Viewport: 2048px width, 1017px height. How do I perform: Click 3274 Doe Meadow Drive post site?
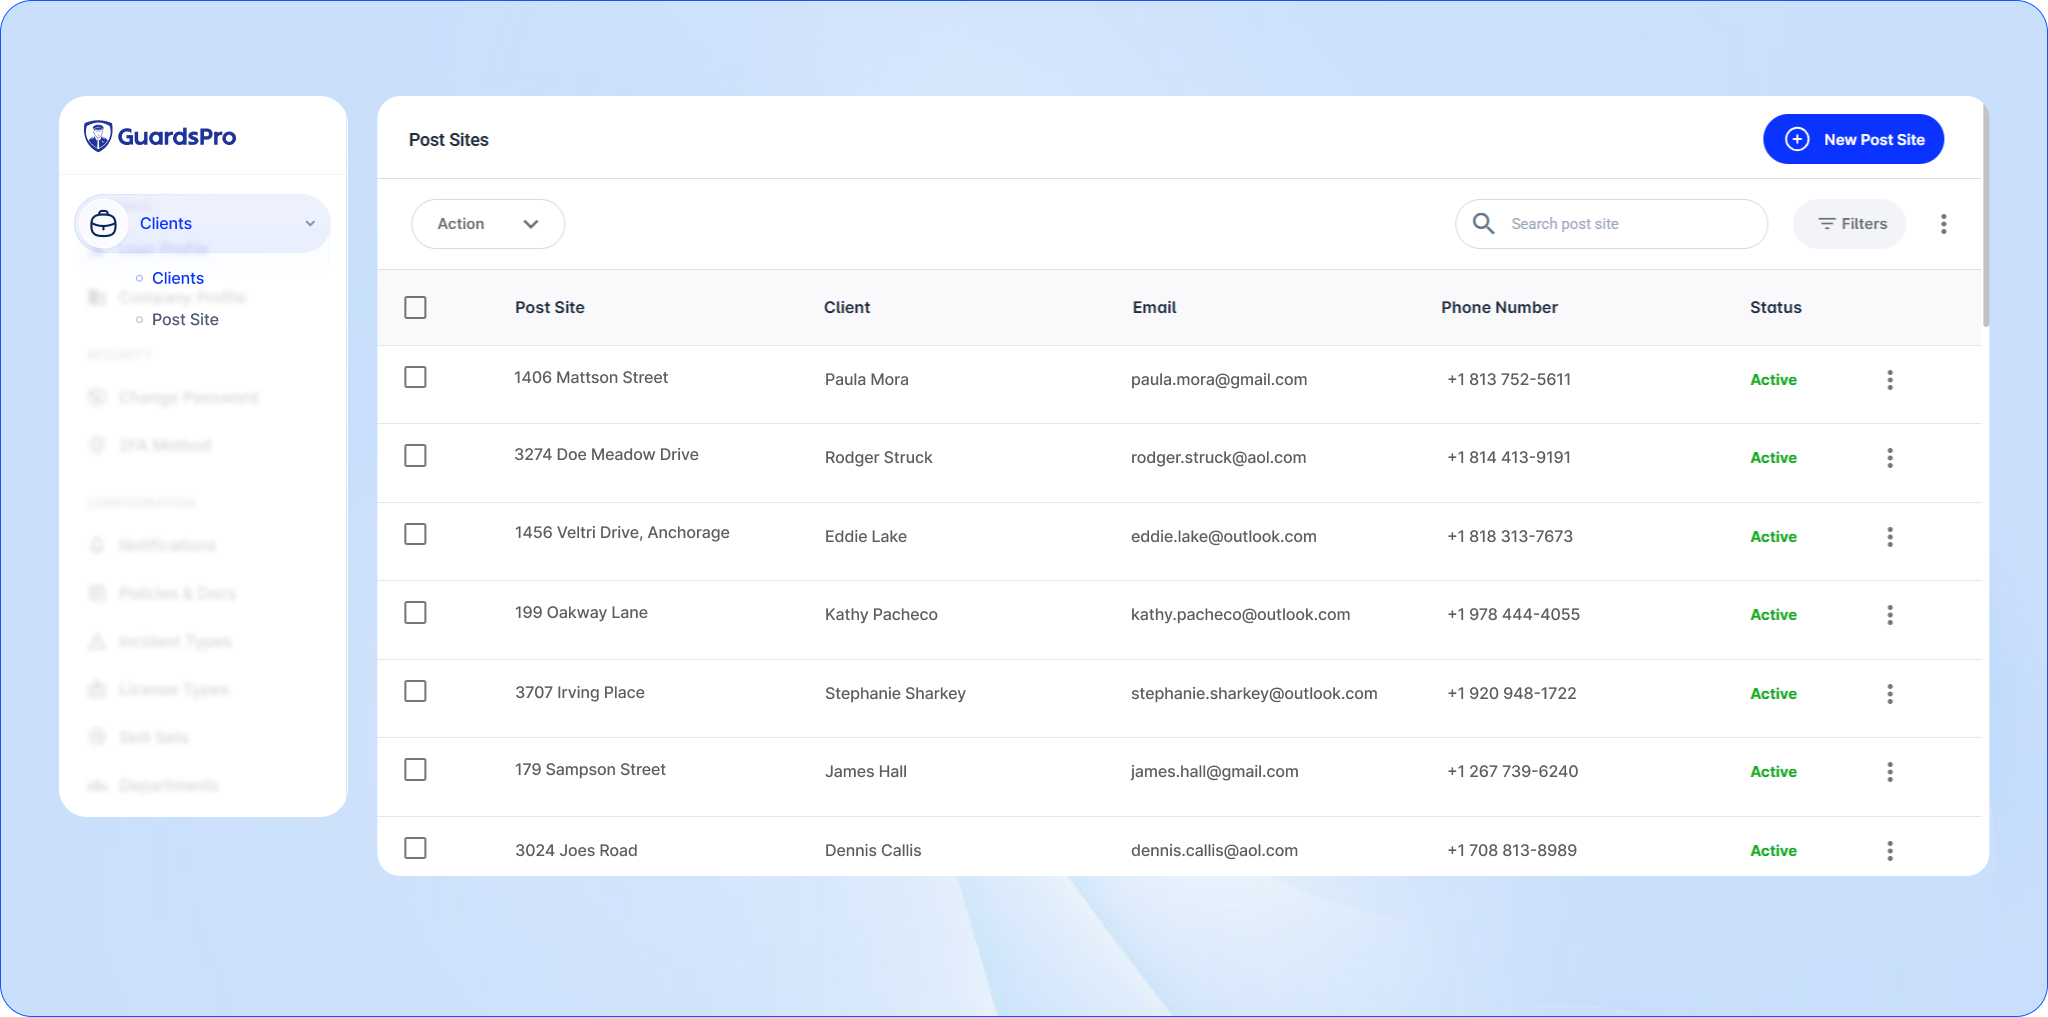click(607, 455)
